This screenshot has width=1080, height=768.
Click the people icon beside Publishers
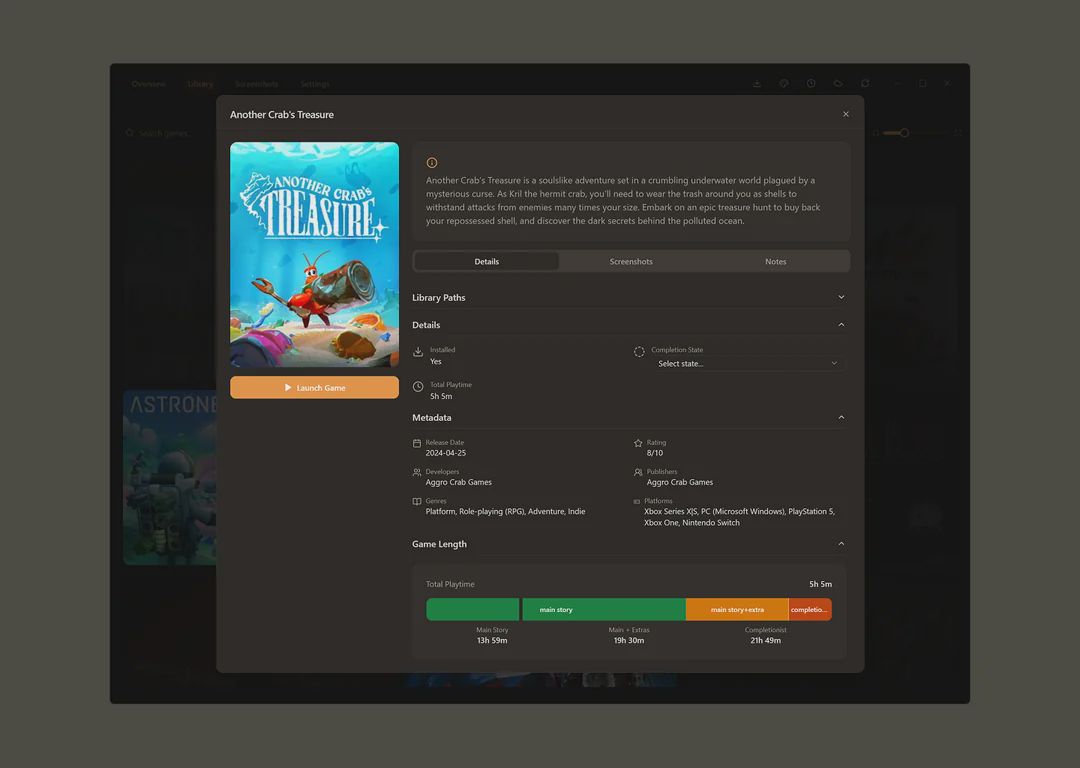click(x=638, y=473)
